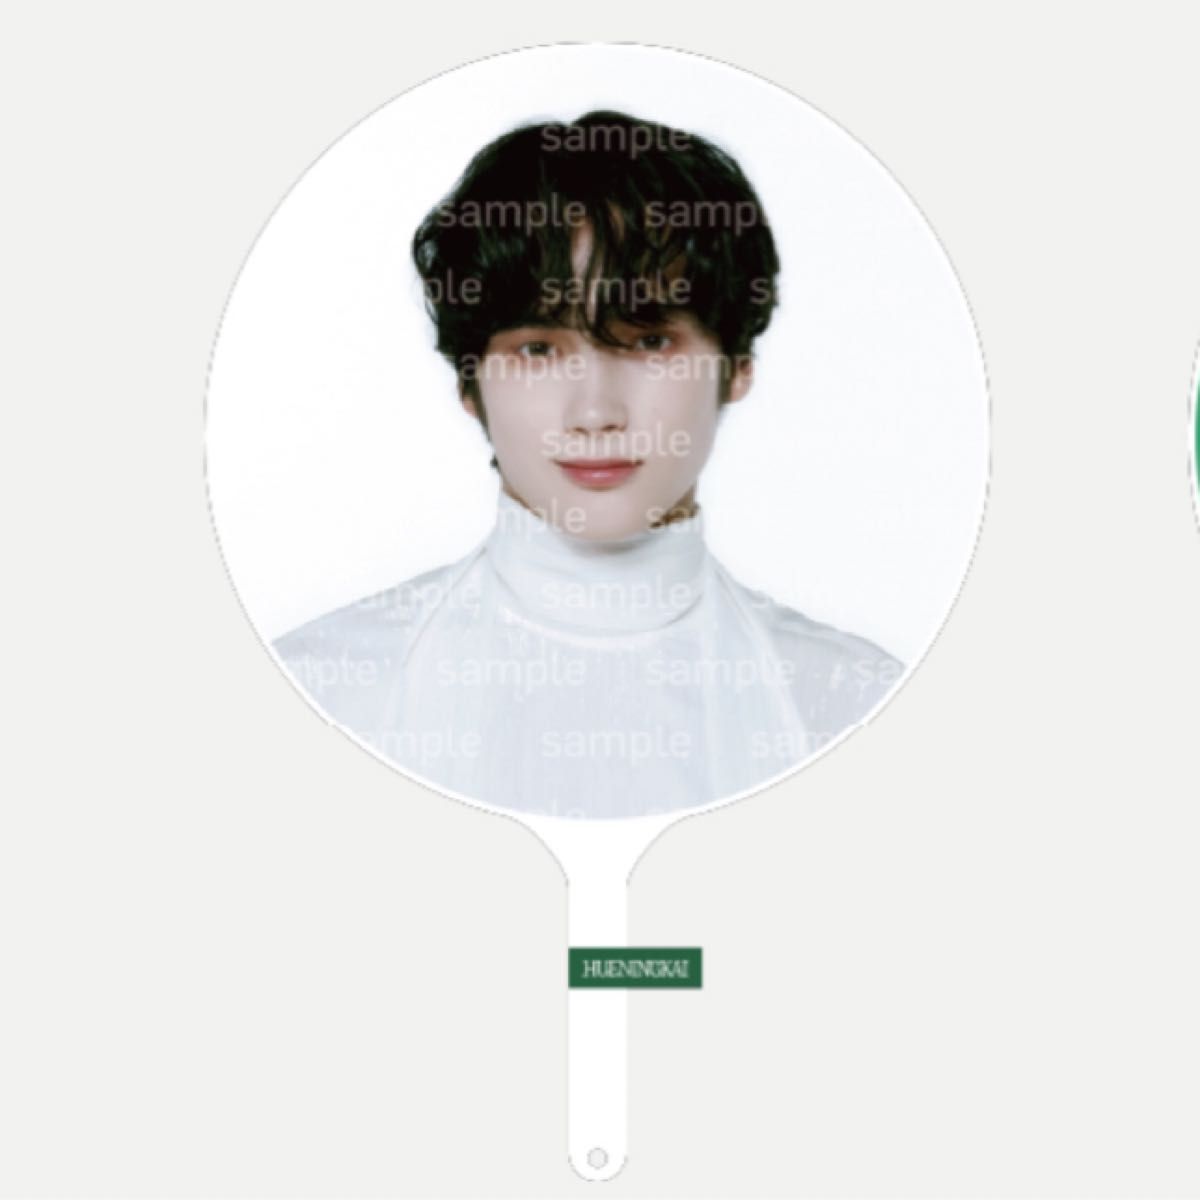Click the topmost sample watermark on hair
This screenshot has width=1200, height=1200.
tap(616, 137)
